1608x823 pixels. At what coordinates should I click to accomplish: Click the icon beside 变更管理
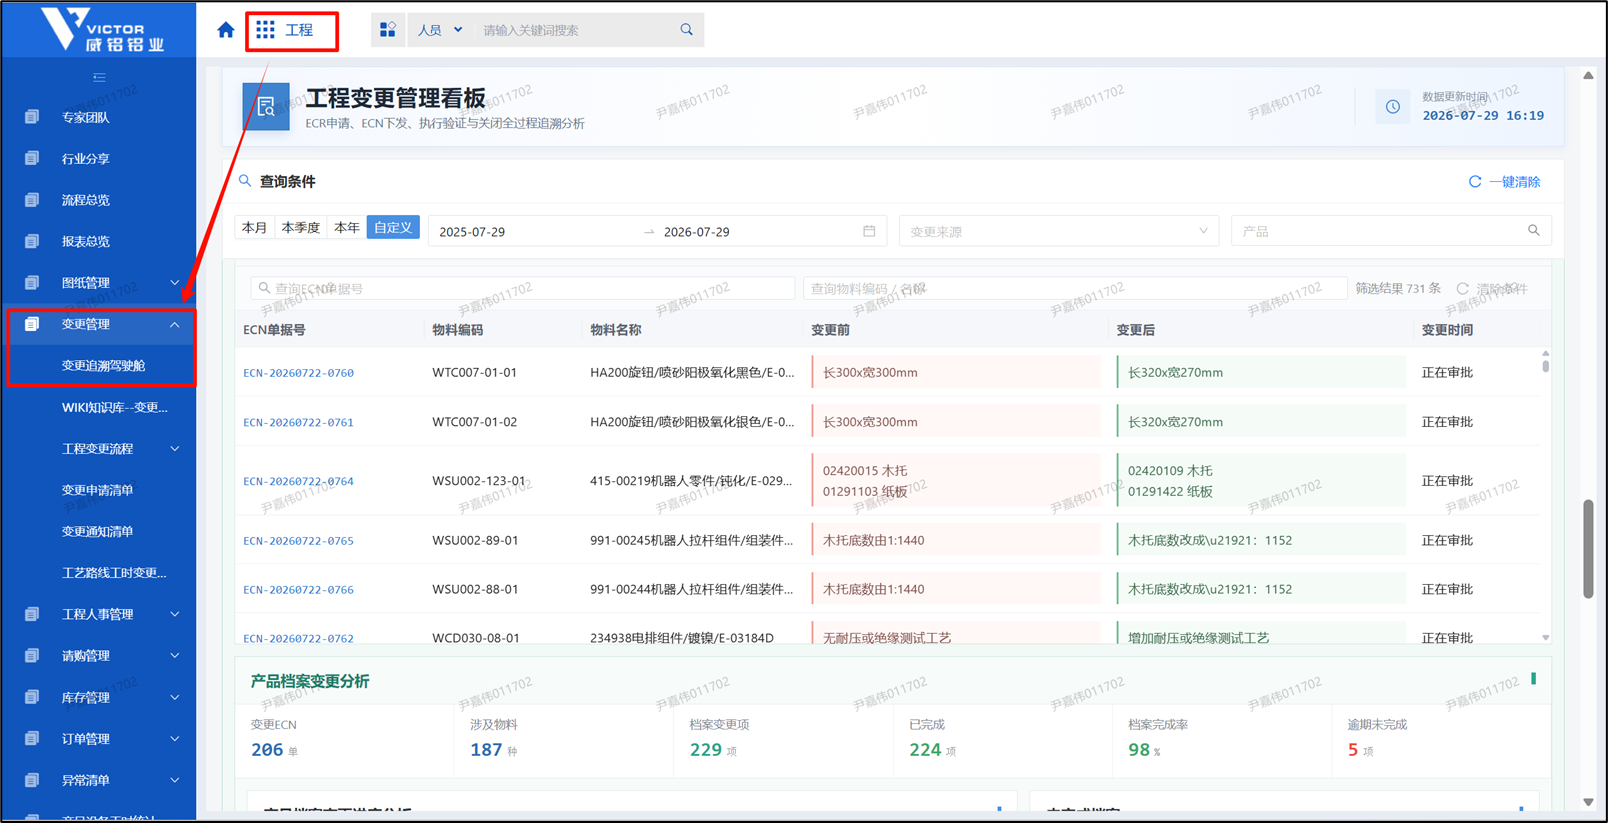click(x=32, y=324)
